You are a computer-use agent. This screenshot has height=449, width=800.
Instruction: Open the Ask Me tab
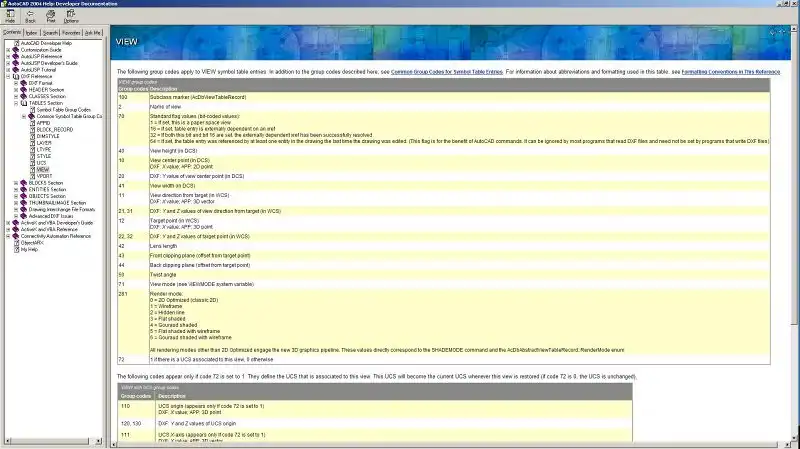pos(92,33)
